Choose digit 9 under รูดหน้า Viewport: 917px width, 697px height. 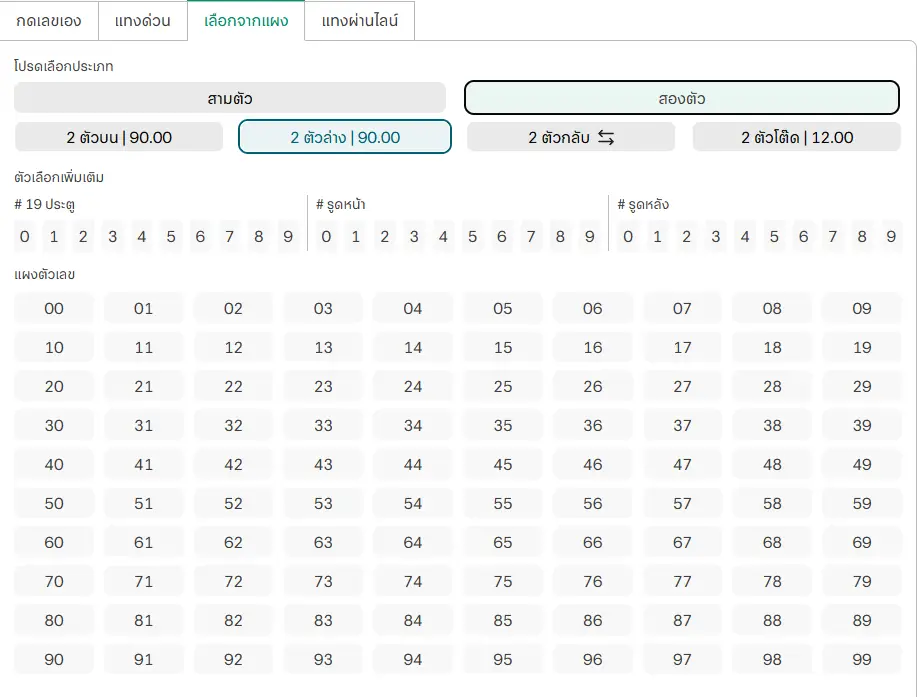point(589,237)
